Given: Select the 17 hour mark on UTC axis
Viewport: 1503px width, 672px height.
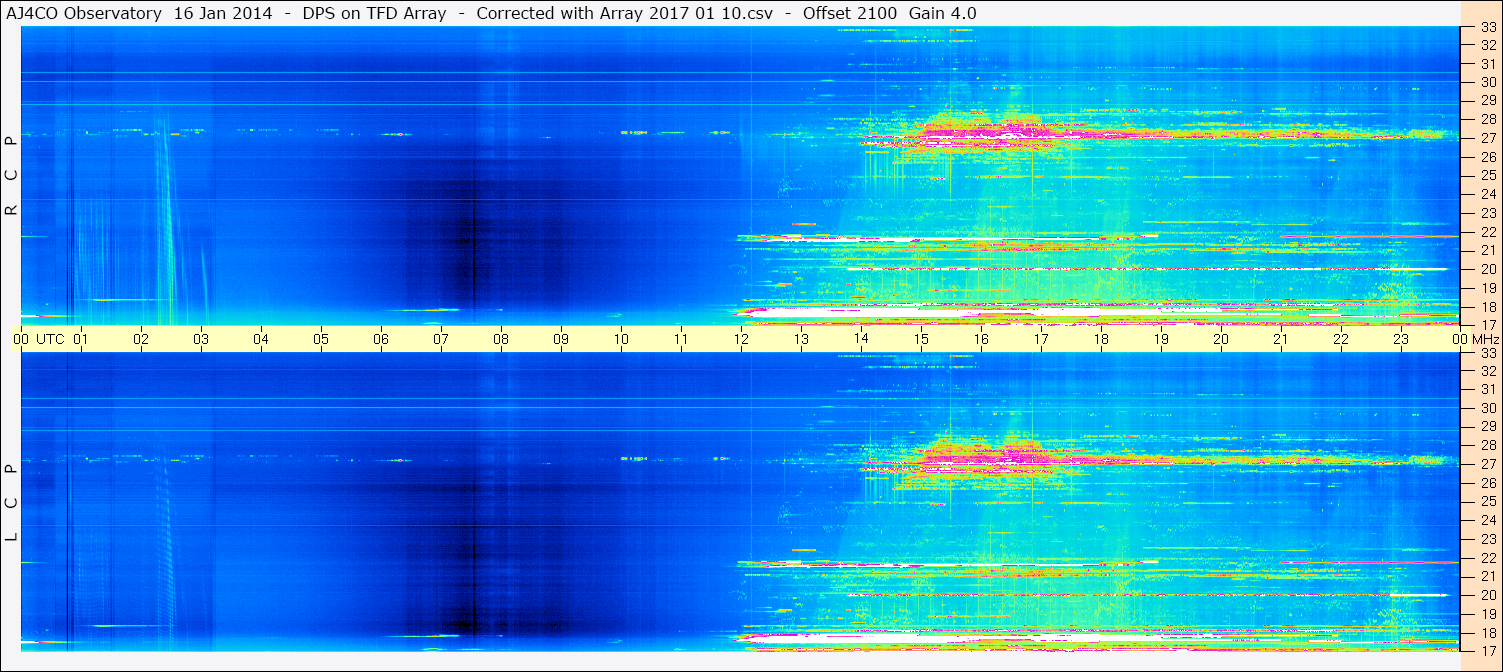Looking at the screenshot, I should pos(1041,339).
